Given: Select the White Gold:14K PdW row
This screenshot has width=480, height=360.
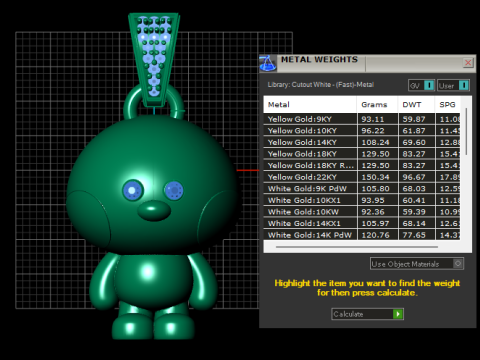Looking at the screenshot, I should click(362, 235).
